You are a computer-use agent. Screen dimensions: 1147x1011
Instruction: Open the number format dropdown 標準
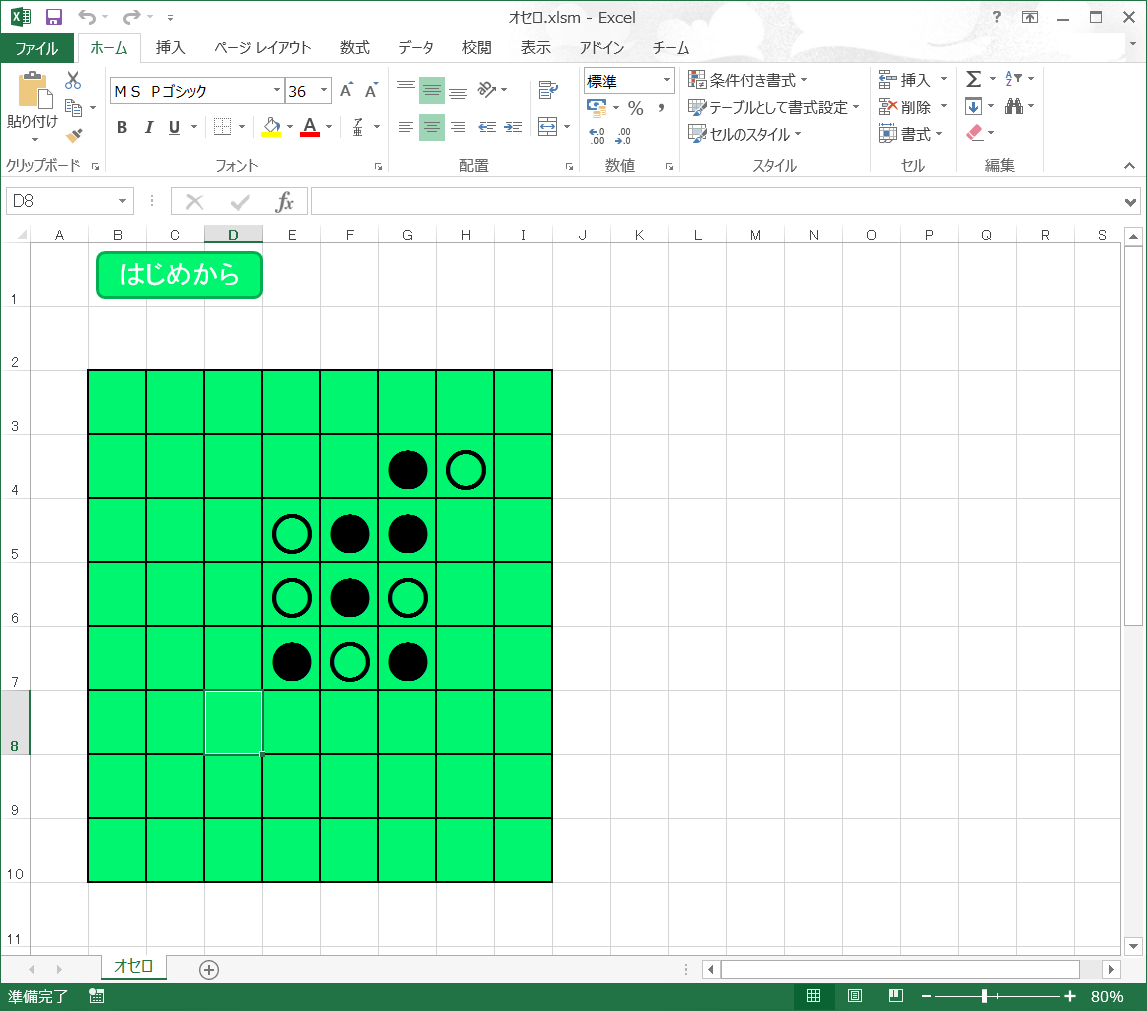tap(666, 81)
